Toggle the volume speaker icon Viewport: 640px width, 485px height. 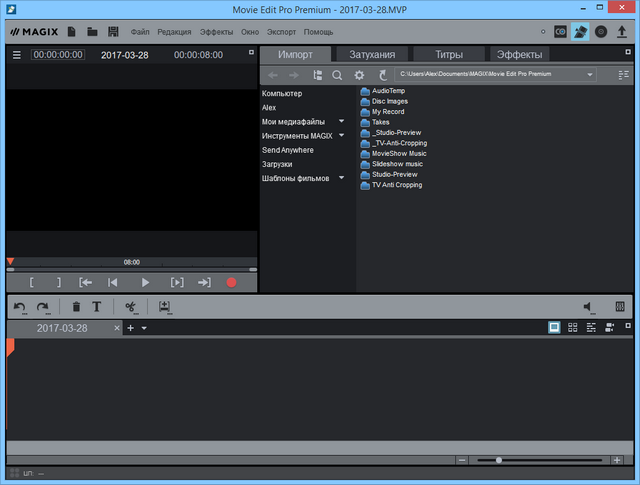click(x=589, y=307)
